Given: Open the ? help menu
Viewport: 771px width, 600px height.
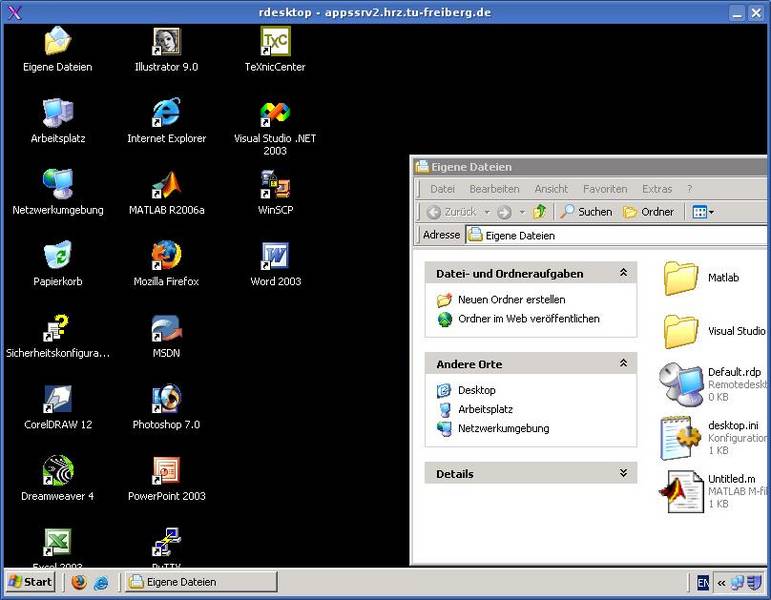Looking at the screenshot, I should (x=689, y=189).
